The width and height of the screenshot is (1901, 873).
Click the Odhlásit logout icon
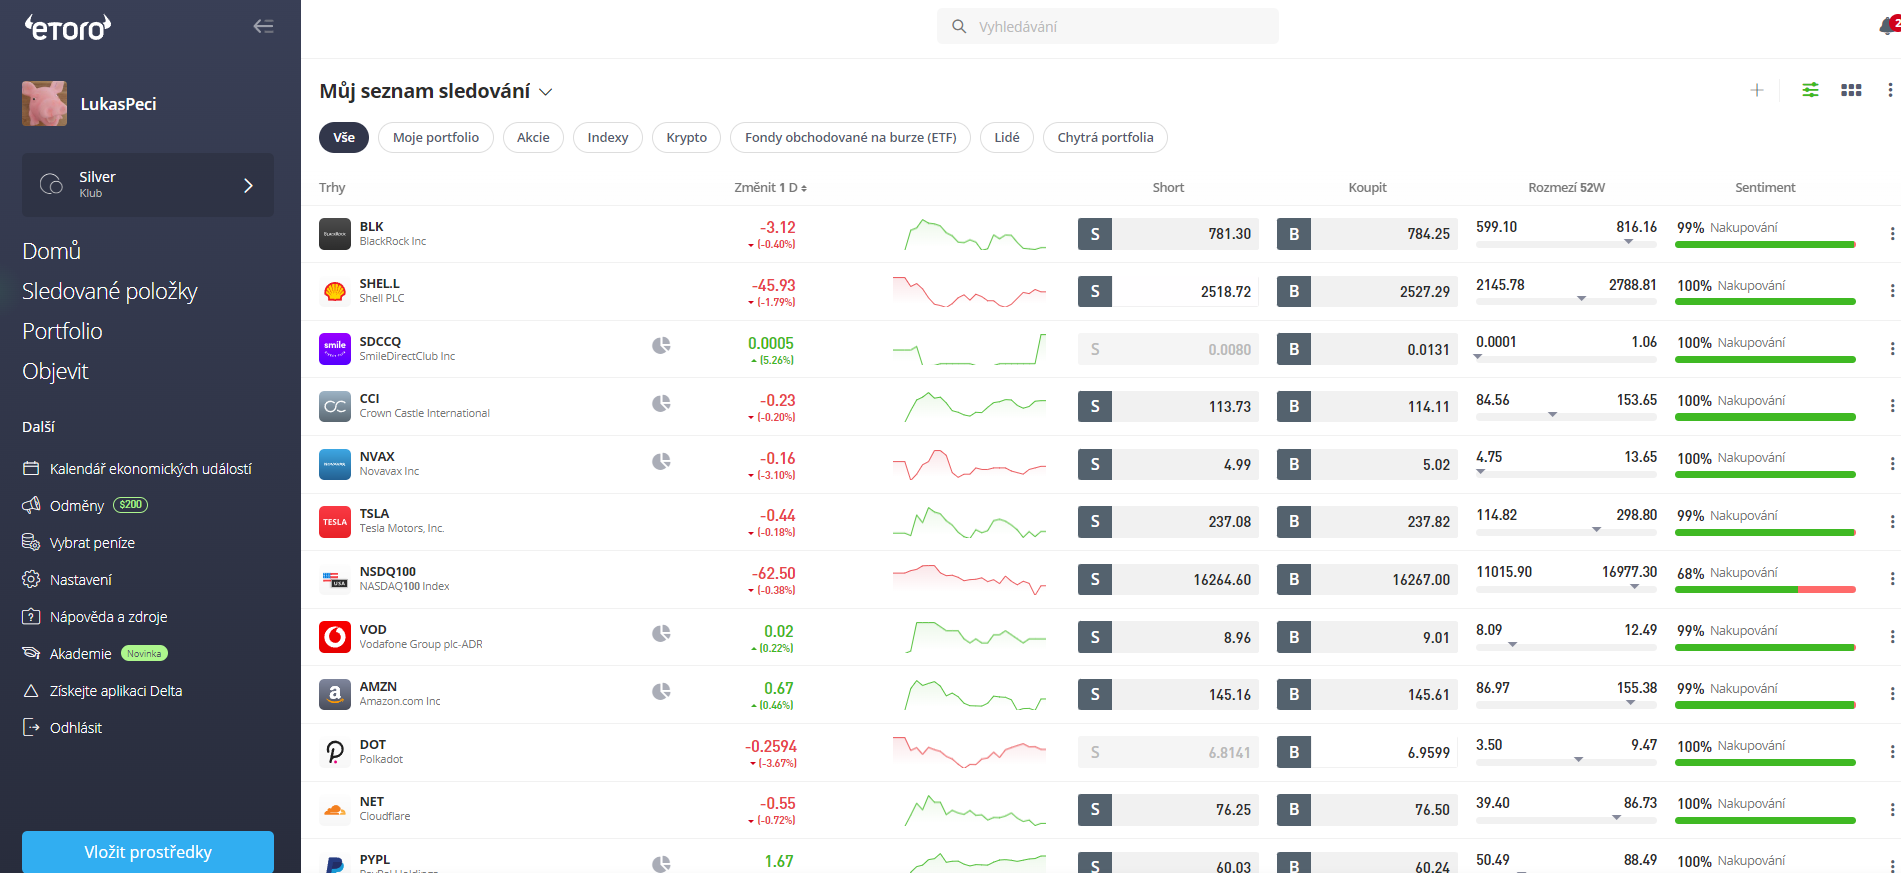tap(31, 727)
